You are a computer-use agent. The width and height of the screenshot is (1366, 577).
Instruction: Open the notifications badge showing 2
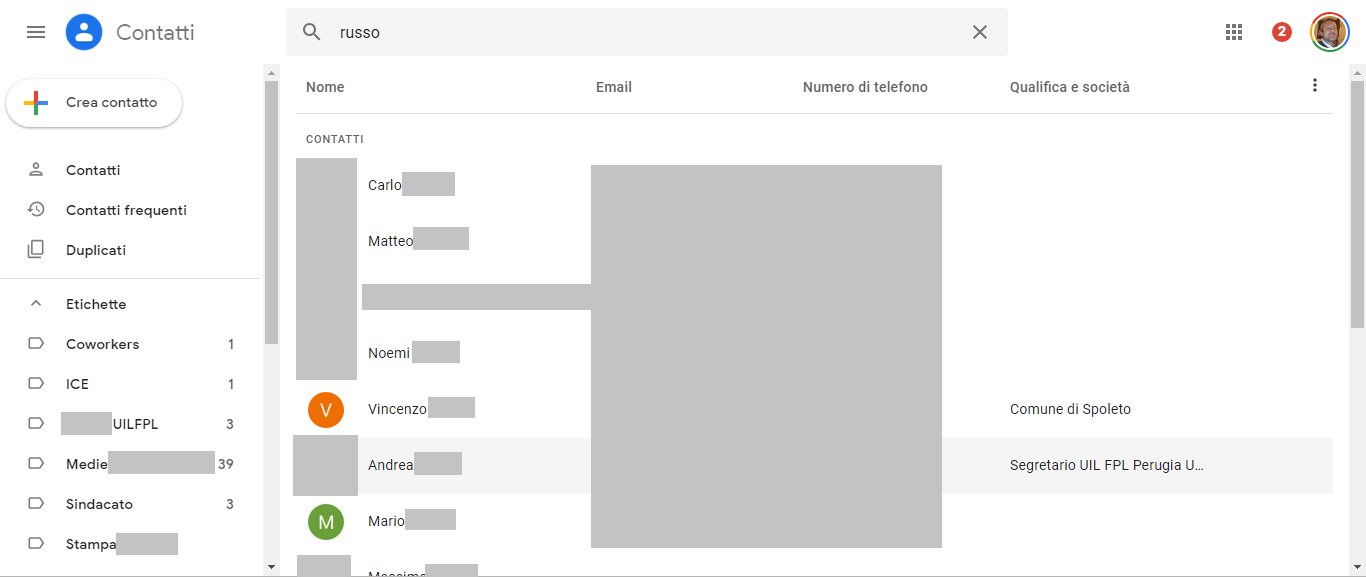tap(1282, 32)
